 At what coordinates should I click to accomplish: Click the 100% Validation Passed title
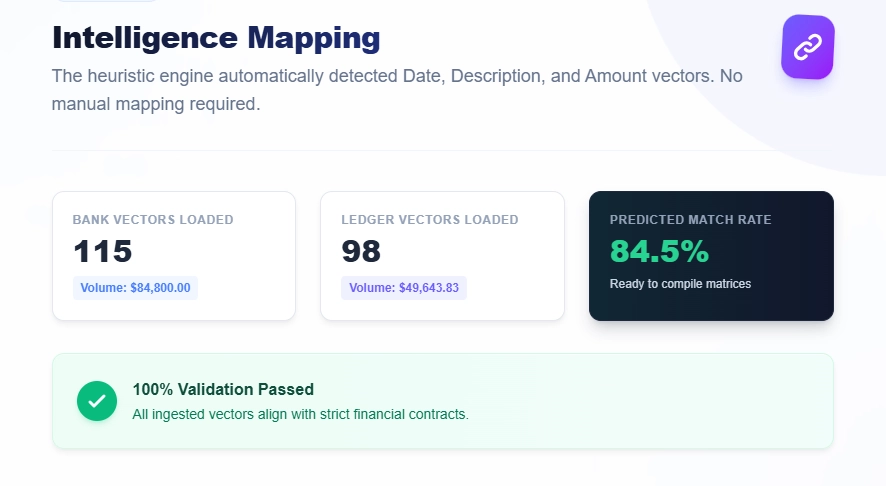click(223, 389)
